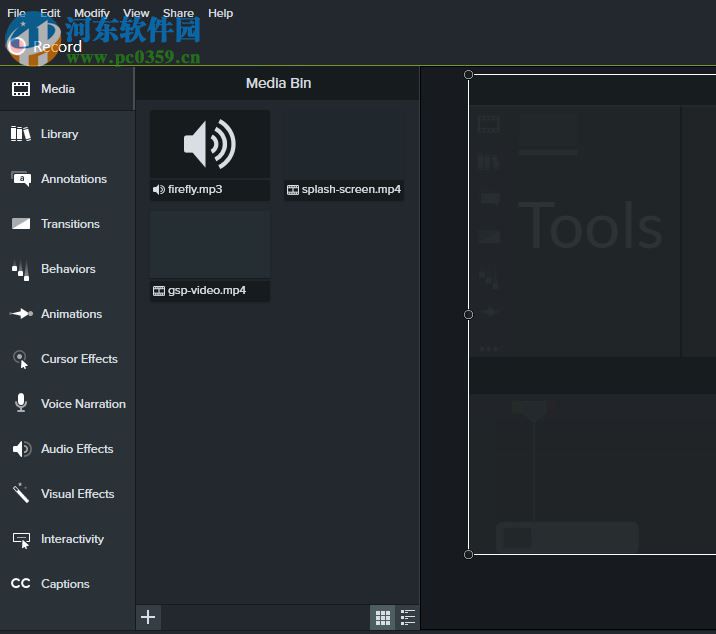The image size is (716, 634).
Task: Click the Transitions label
Action: pyautogui.click(x=70, y=224)
